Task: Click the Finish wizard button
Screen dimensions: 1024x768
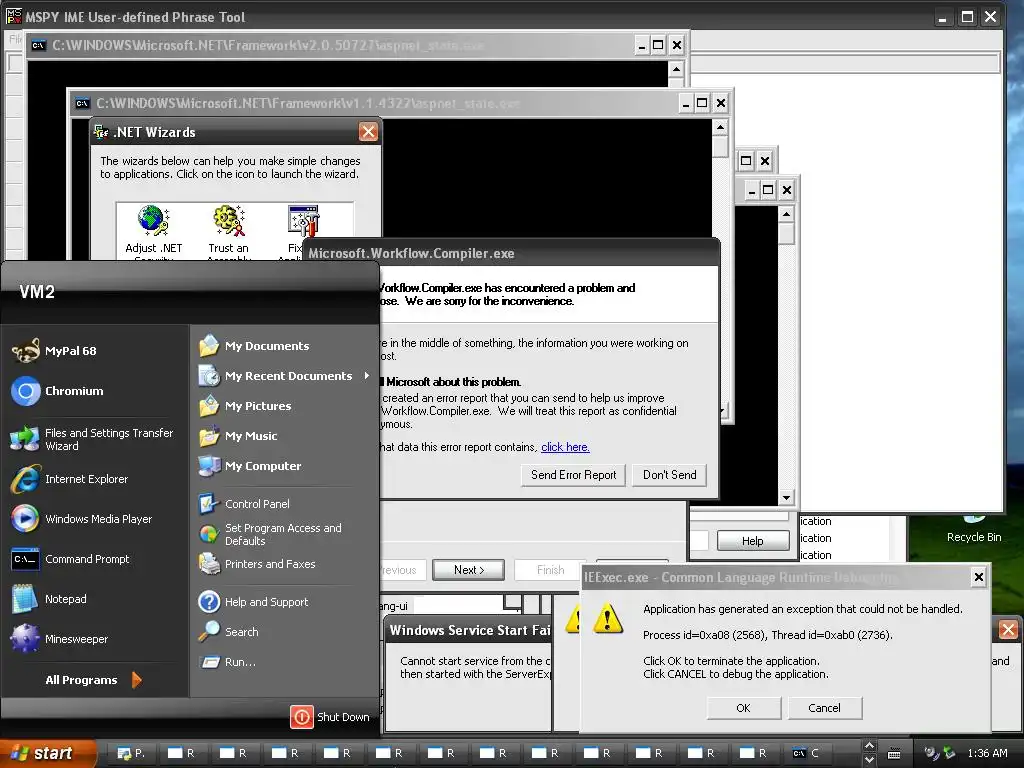Action: [549, 570]
